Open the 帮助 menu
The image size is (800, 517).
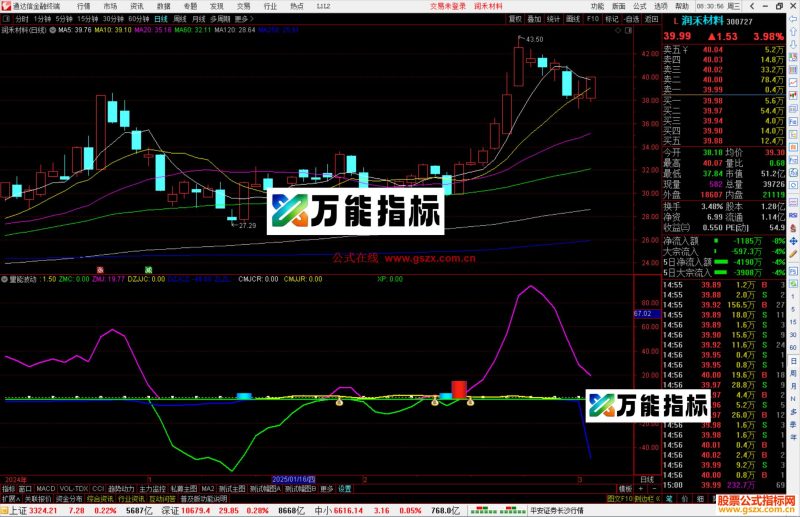pos(682,6)
